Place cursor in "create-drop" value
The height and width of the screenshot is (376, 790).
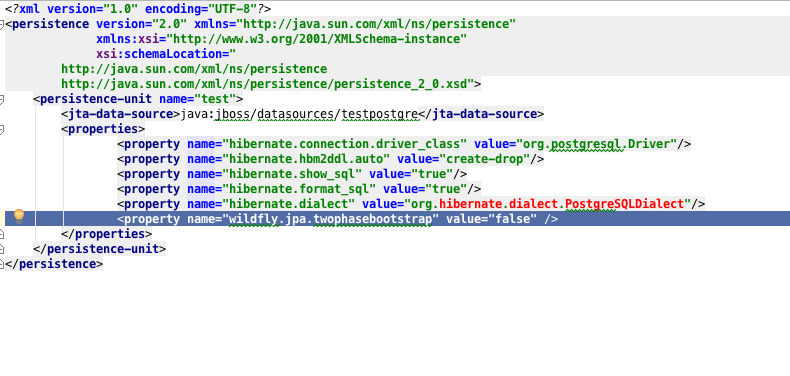tap(485, 159)
